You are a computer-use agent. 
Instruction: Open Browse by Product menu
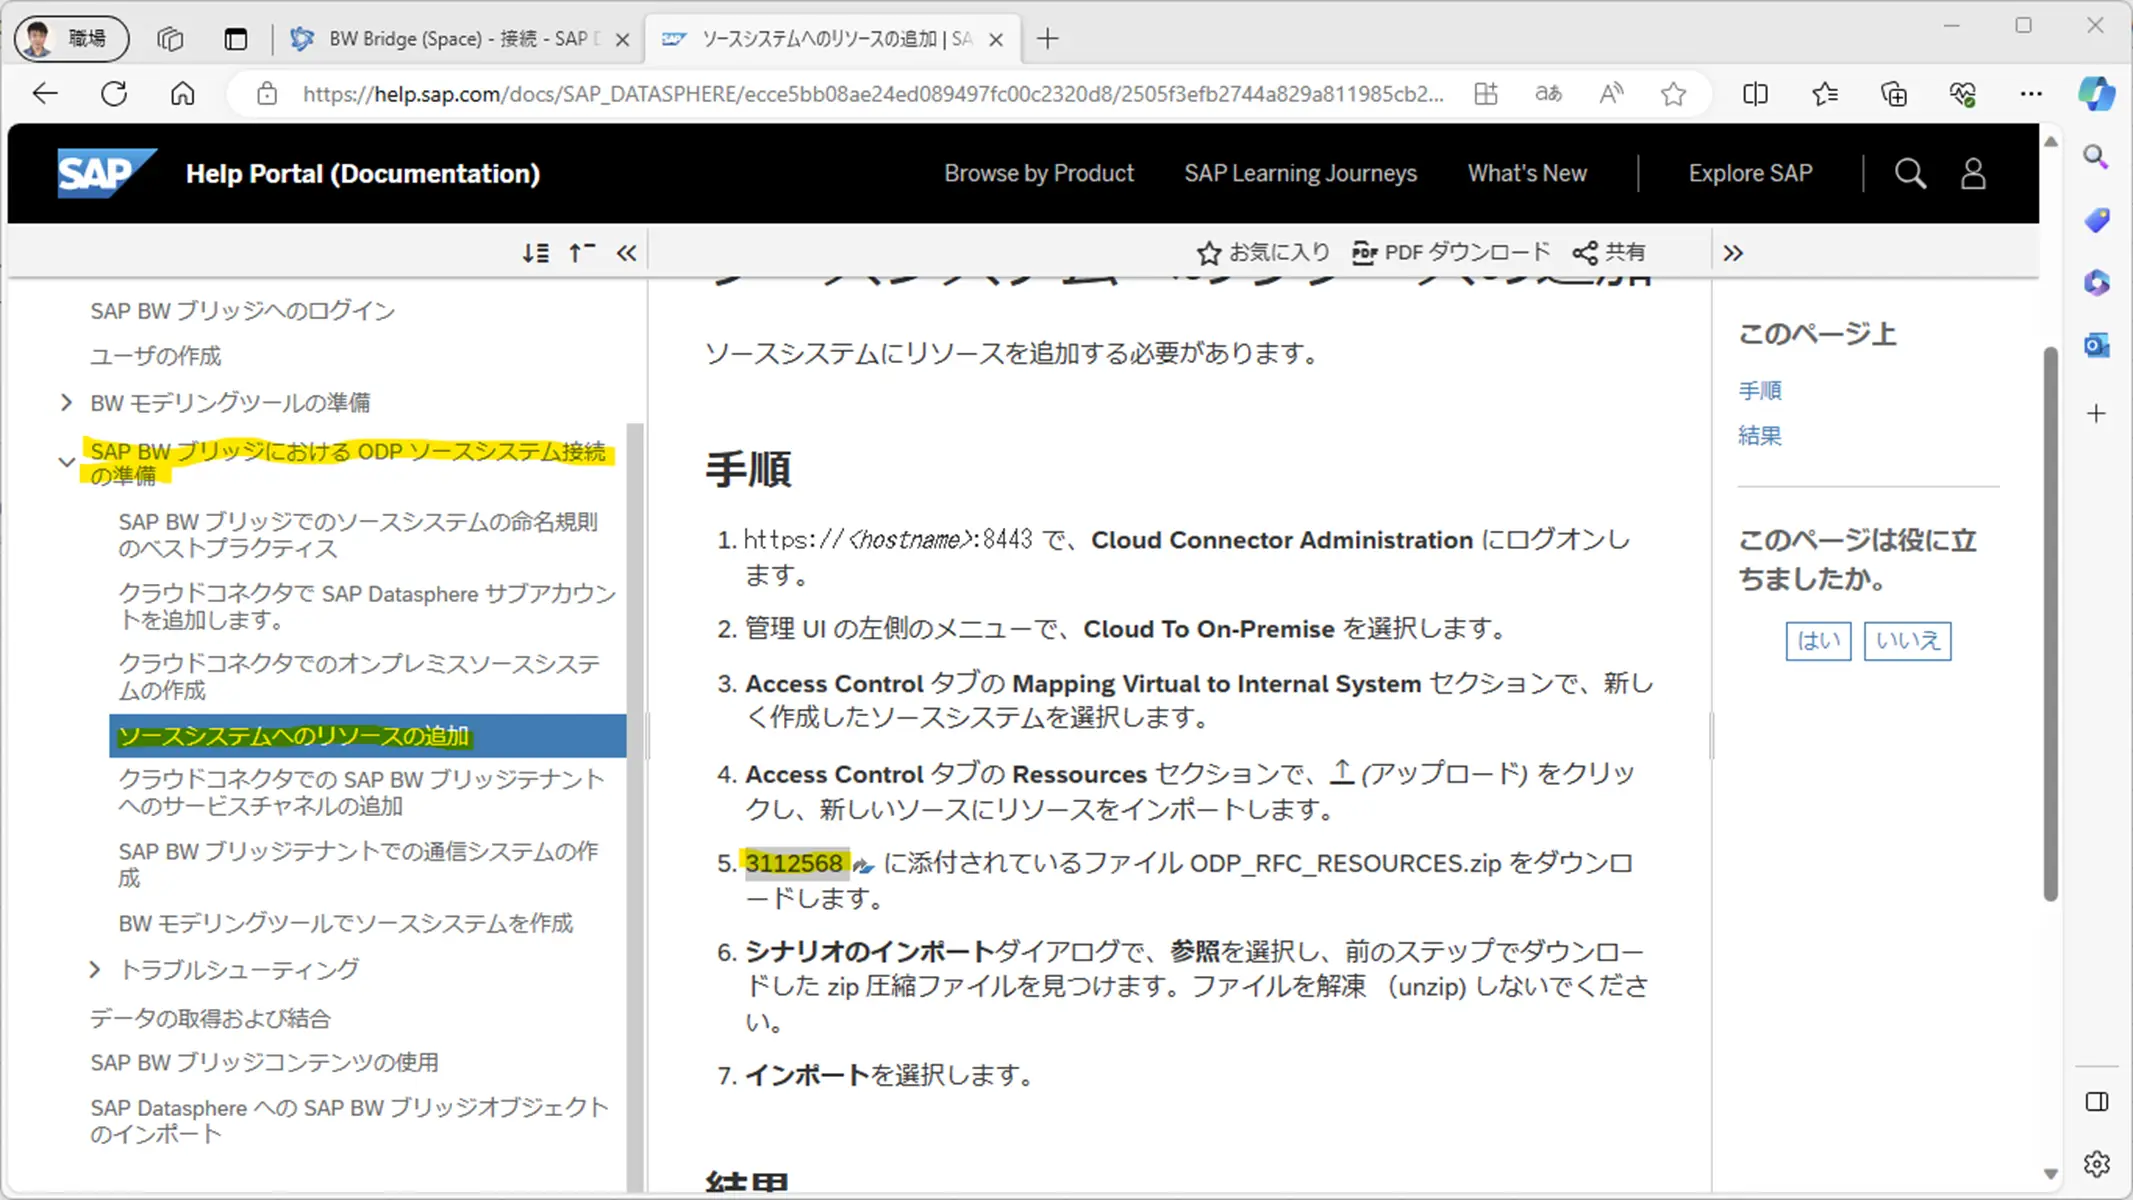point(1039,174)
